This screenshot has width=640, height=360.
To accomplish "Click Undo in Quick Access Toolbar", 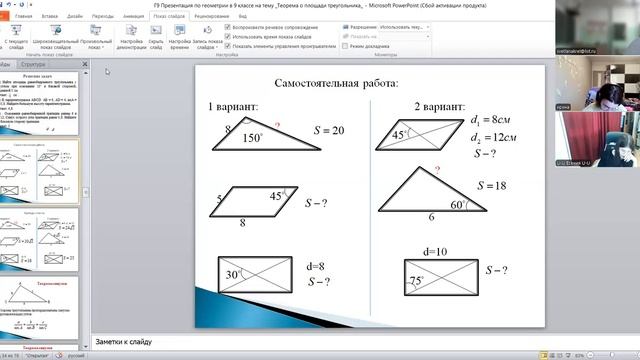I will pyautogui.click(x=9, y=5).
